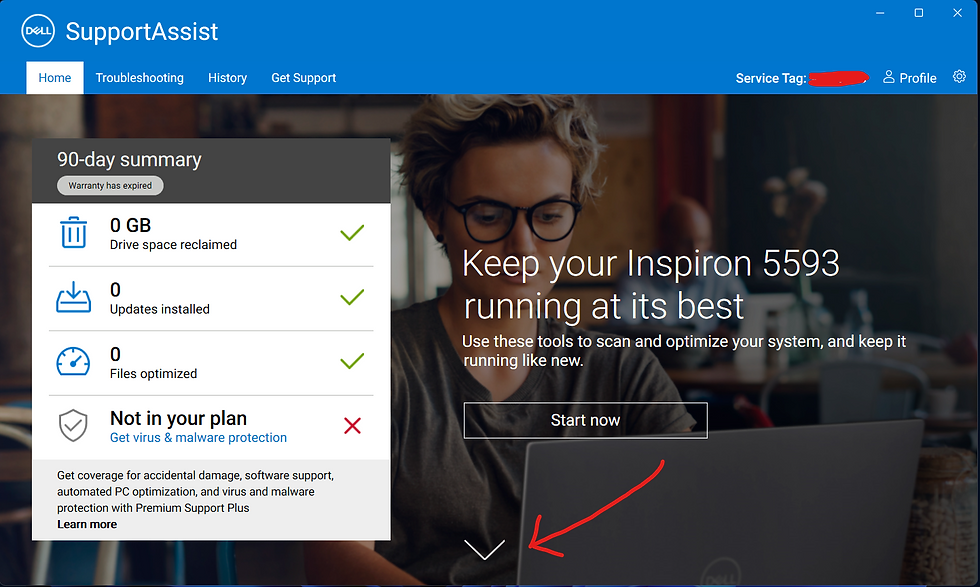Click the Updates installed label
Screen dimensions: 980x587
click(160, 309)
